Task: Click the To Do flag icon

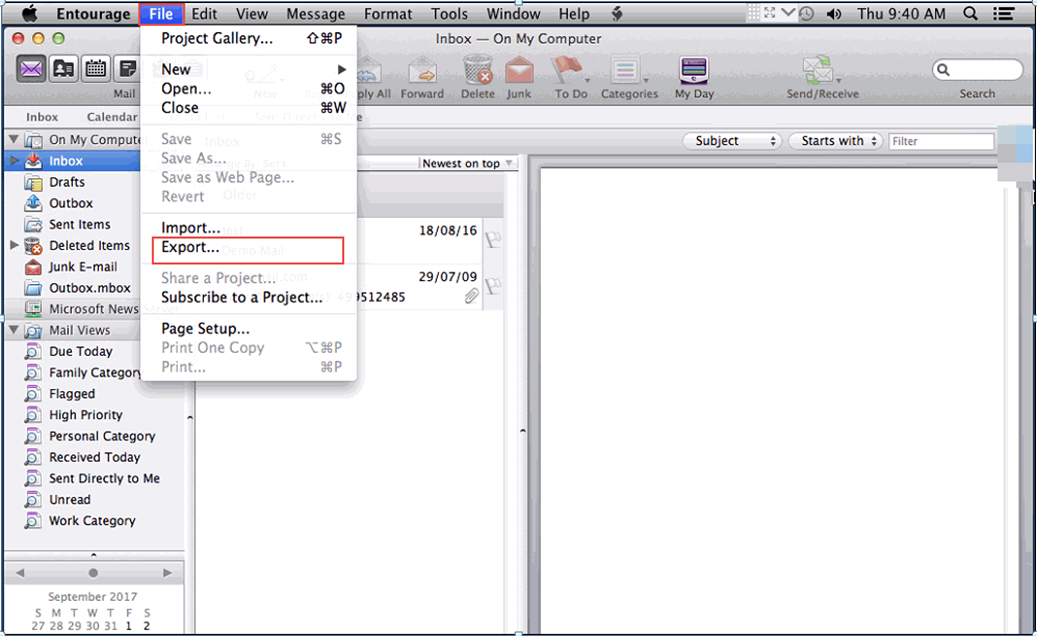Action: click(568, 70)
